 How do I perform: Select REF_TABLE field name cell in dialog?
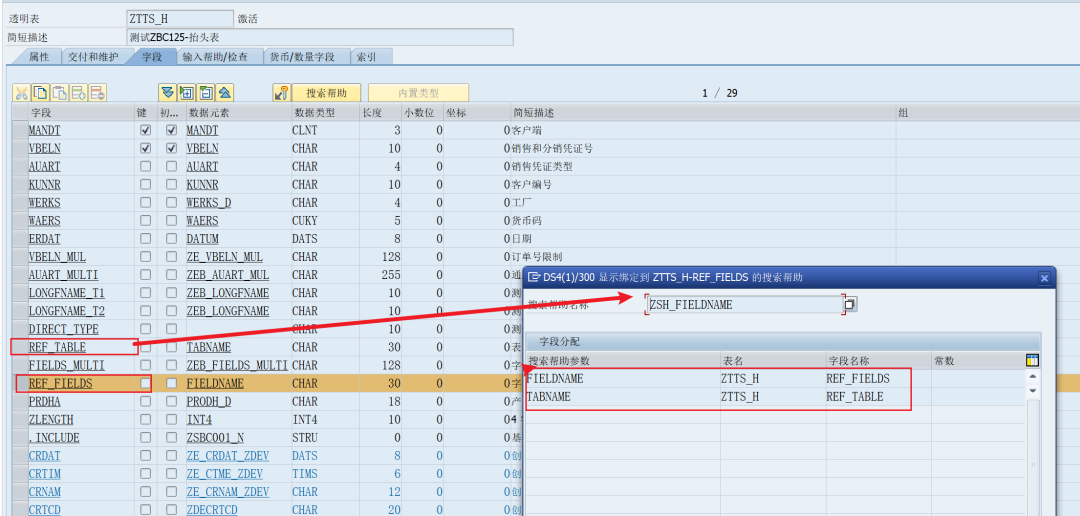pos(878,396)
